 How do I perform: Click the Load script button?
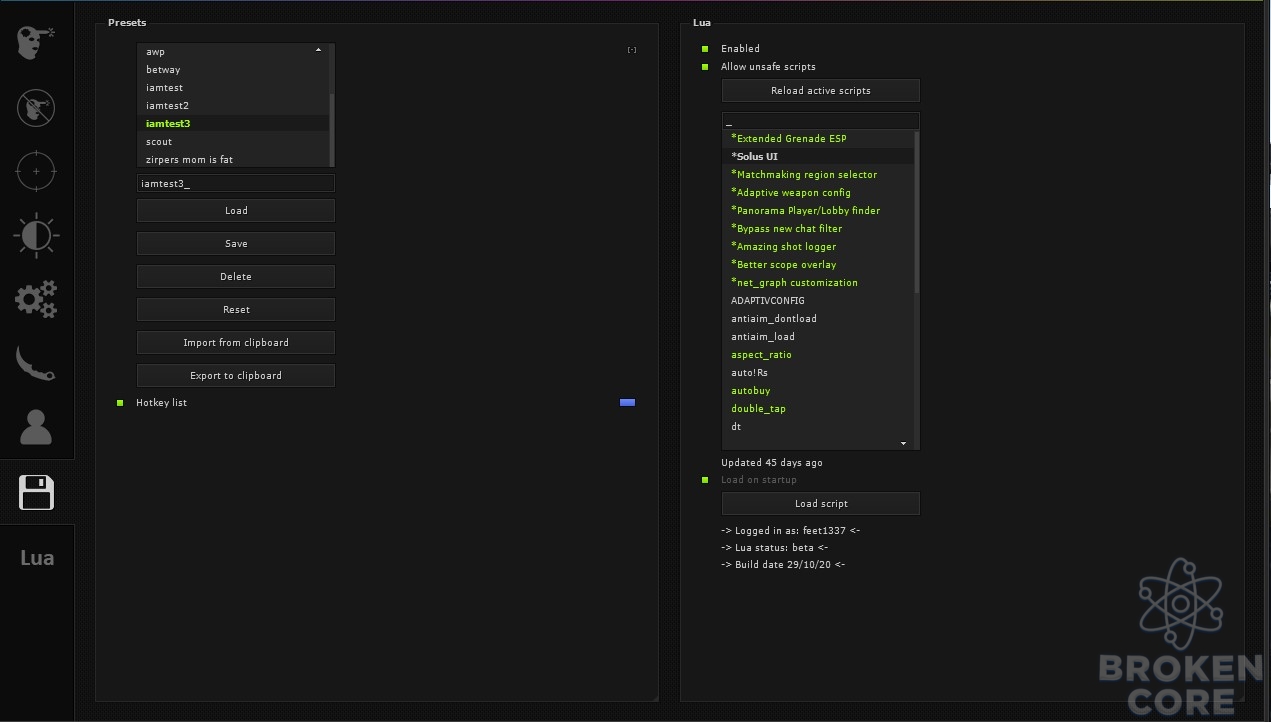tap(821, 504)
